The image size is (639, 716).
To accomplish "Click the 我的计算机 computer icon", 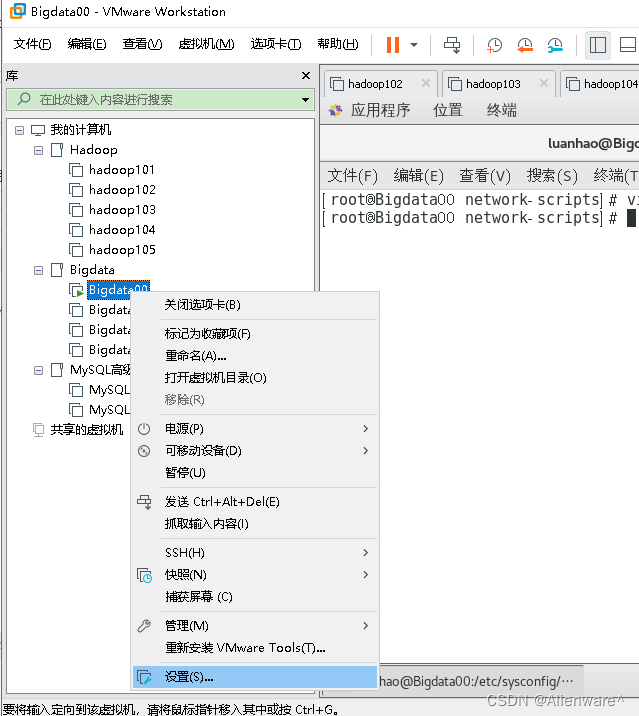I will (38, 130).
